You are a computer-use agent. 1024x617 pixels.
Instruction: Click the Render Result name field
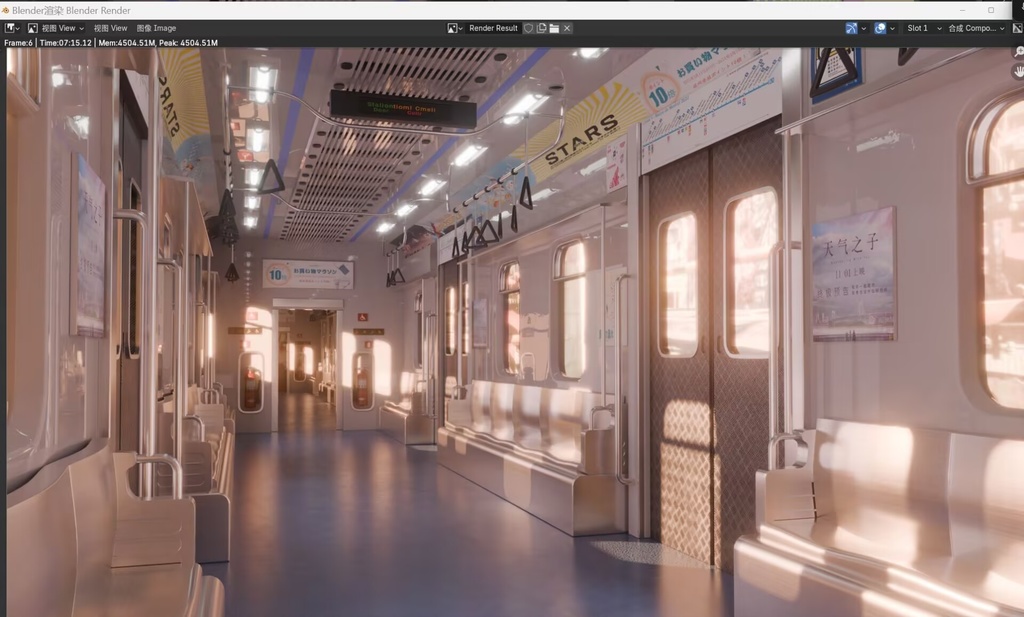pos(493,28)
